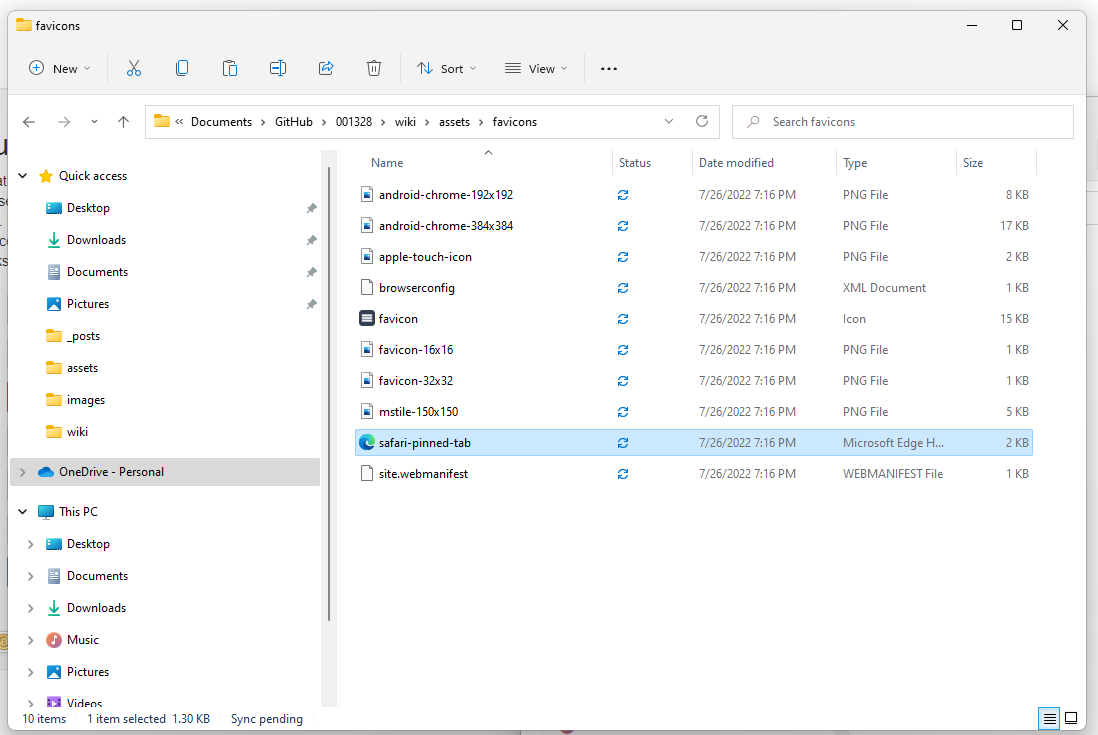Click the Delete trash can icon
This screenshot has width=1098, height=735.
[x=374, y=68]
